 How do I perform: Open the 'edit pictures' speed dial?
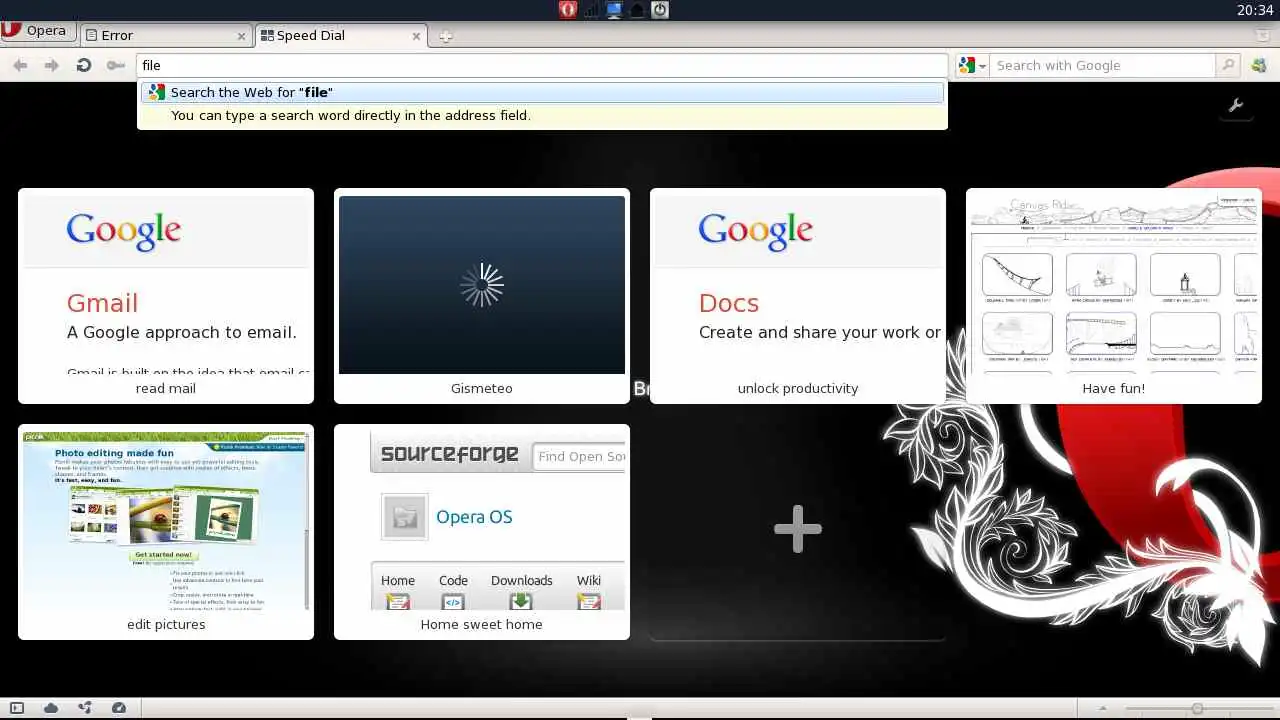(x=166, y=532)
